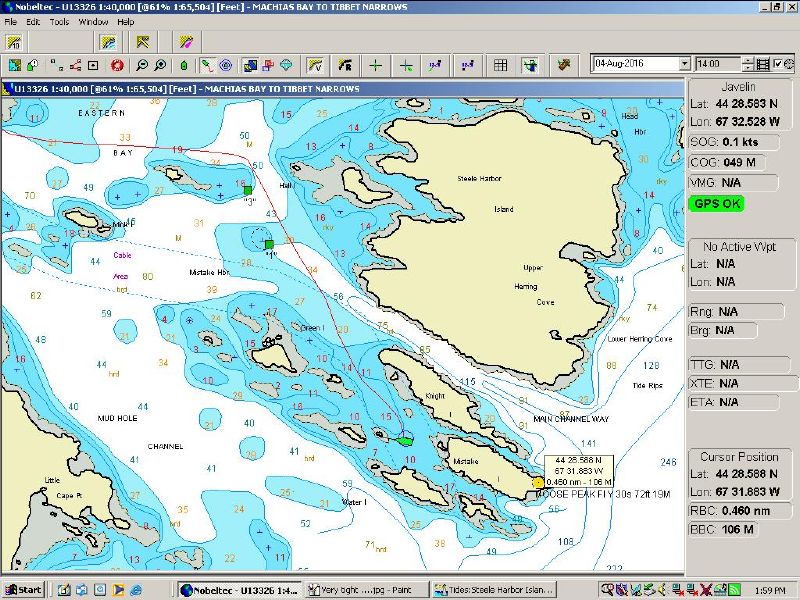Click the zoom out magnifier icon
Viewport: 800px width, 600px height.
[142, 65]
